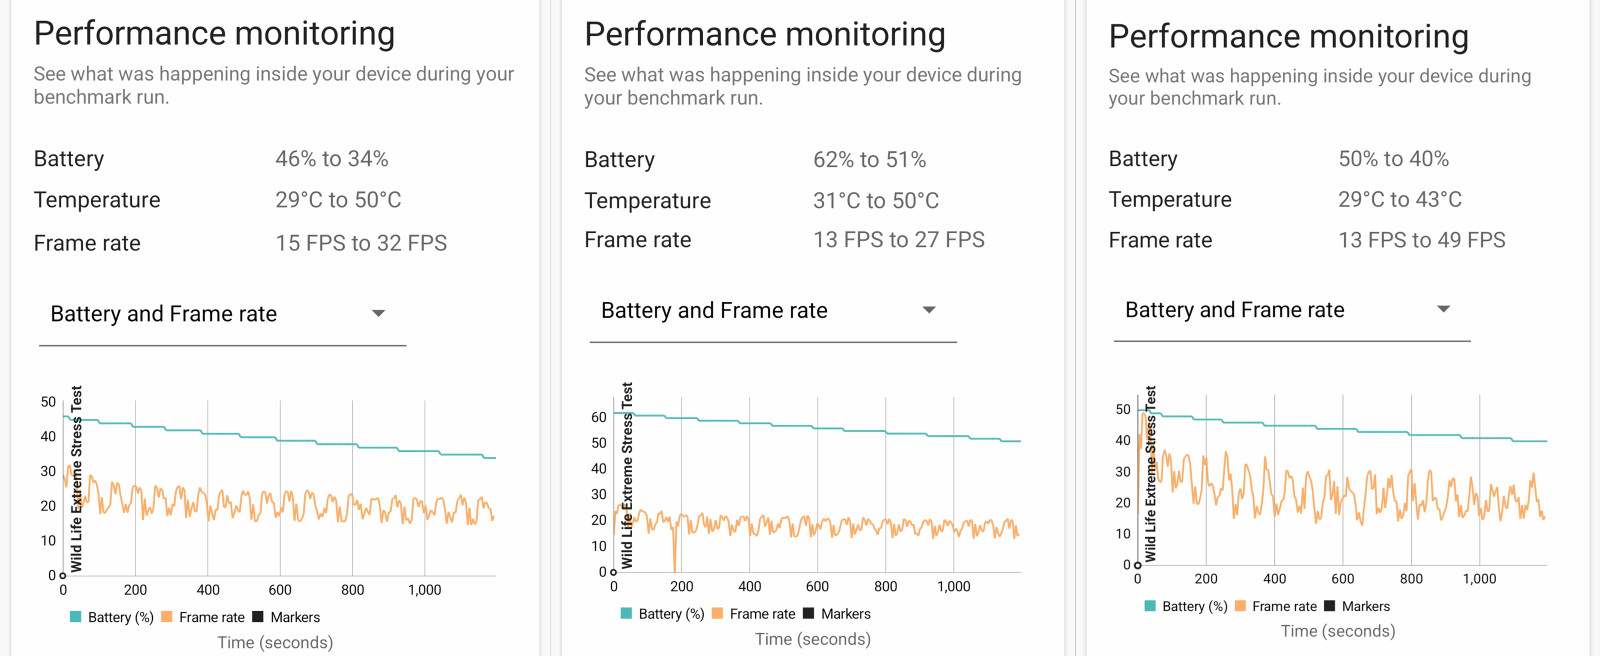Open the left panel's Battery and Frame rate dropdown

coord(220,314)
